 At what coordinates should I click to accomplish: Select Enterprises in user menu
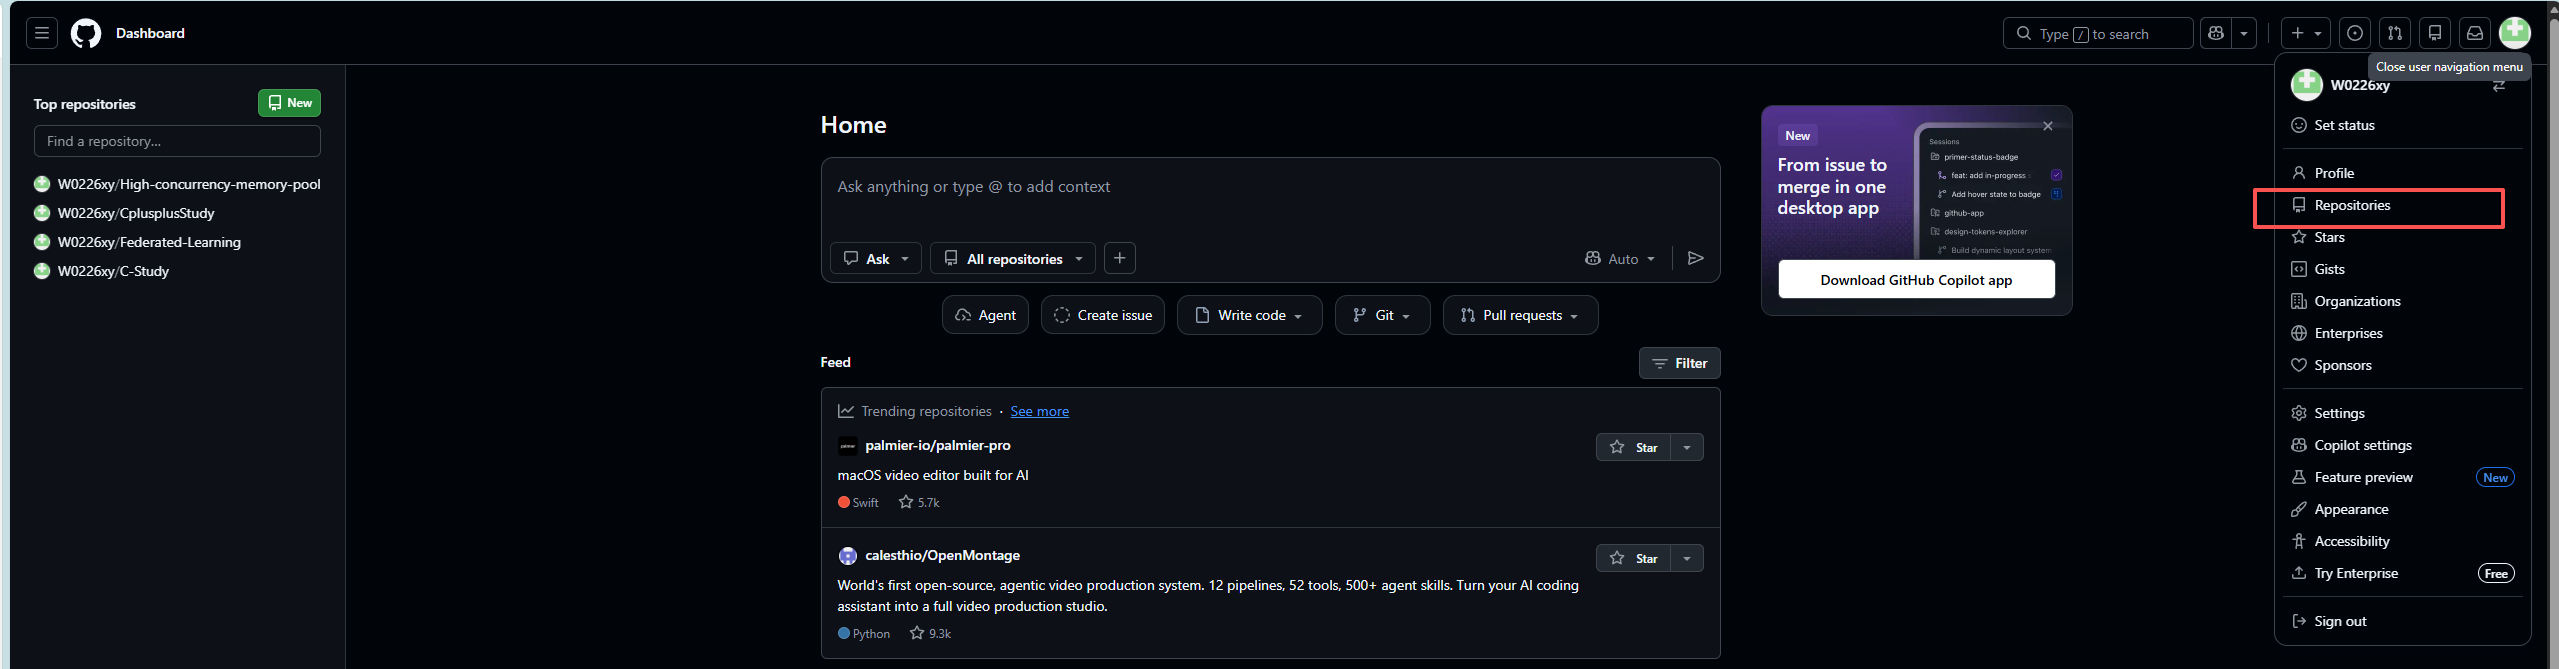(x=2402, y=333)
